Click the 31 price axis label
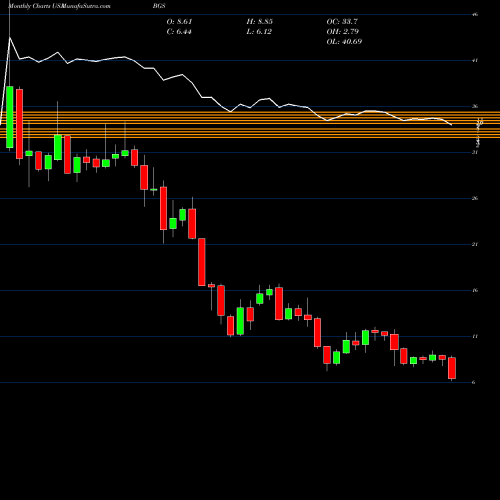The image size is (500, 500). click(x=475, y=152)
